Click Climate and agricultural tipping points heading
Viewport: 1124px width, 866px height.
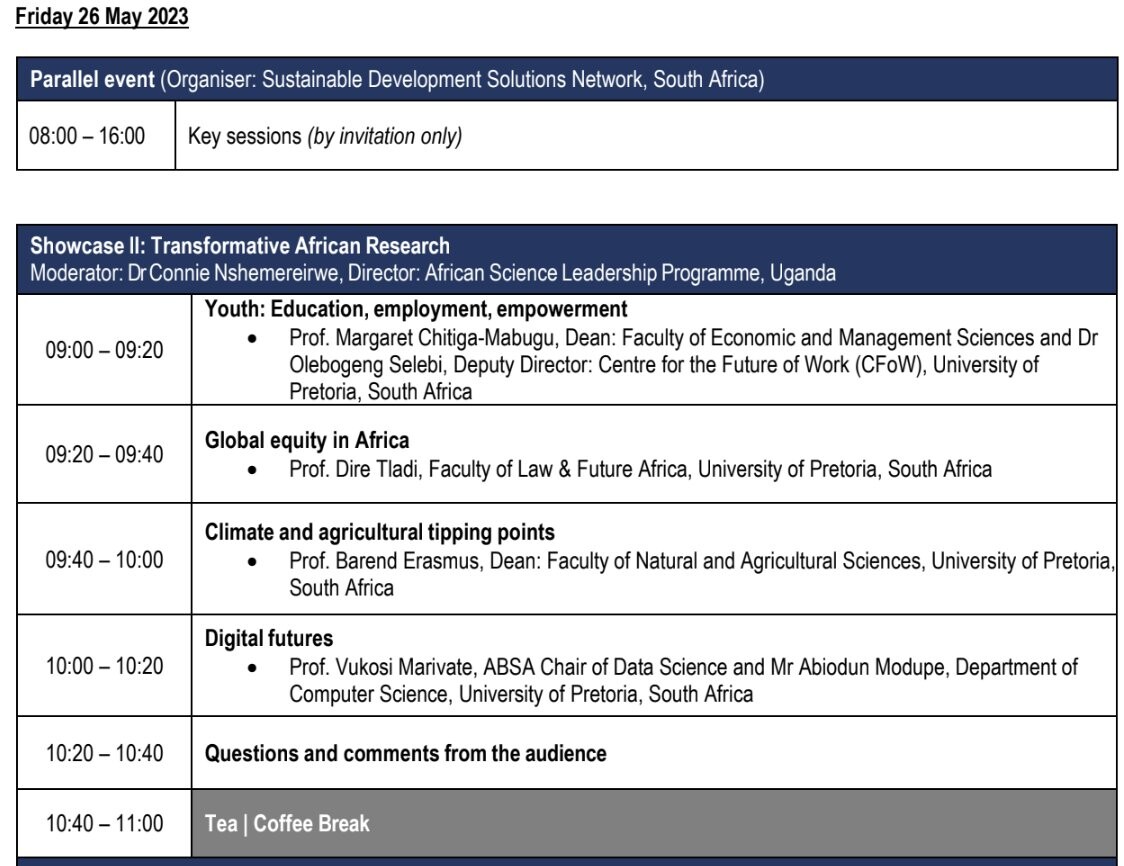(380, 532)
